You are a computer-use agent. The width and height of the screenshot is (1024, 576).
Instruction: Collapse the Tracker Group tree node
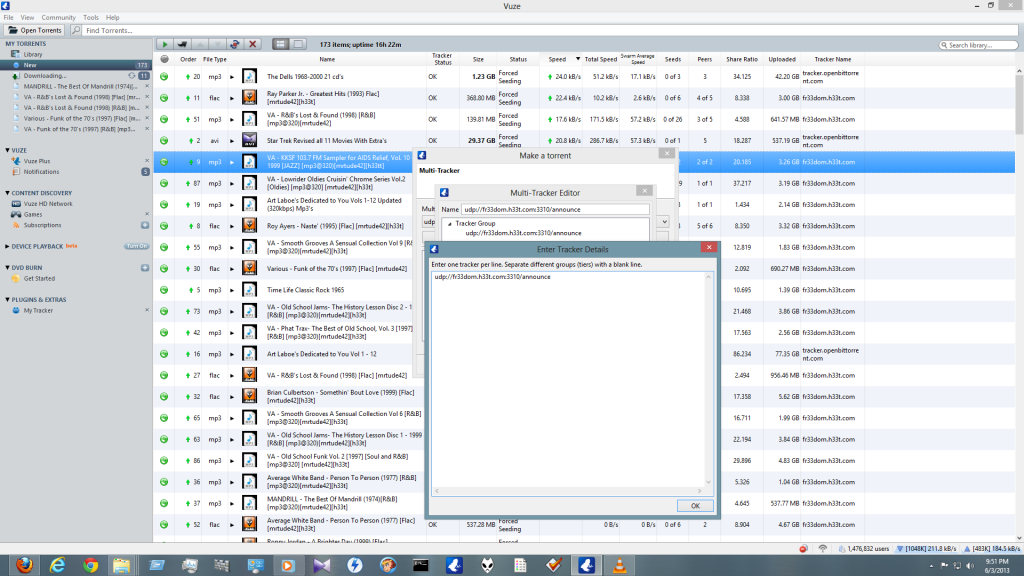(x=450, y=223)
